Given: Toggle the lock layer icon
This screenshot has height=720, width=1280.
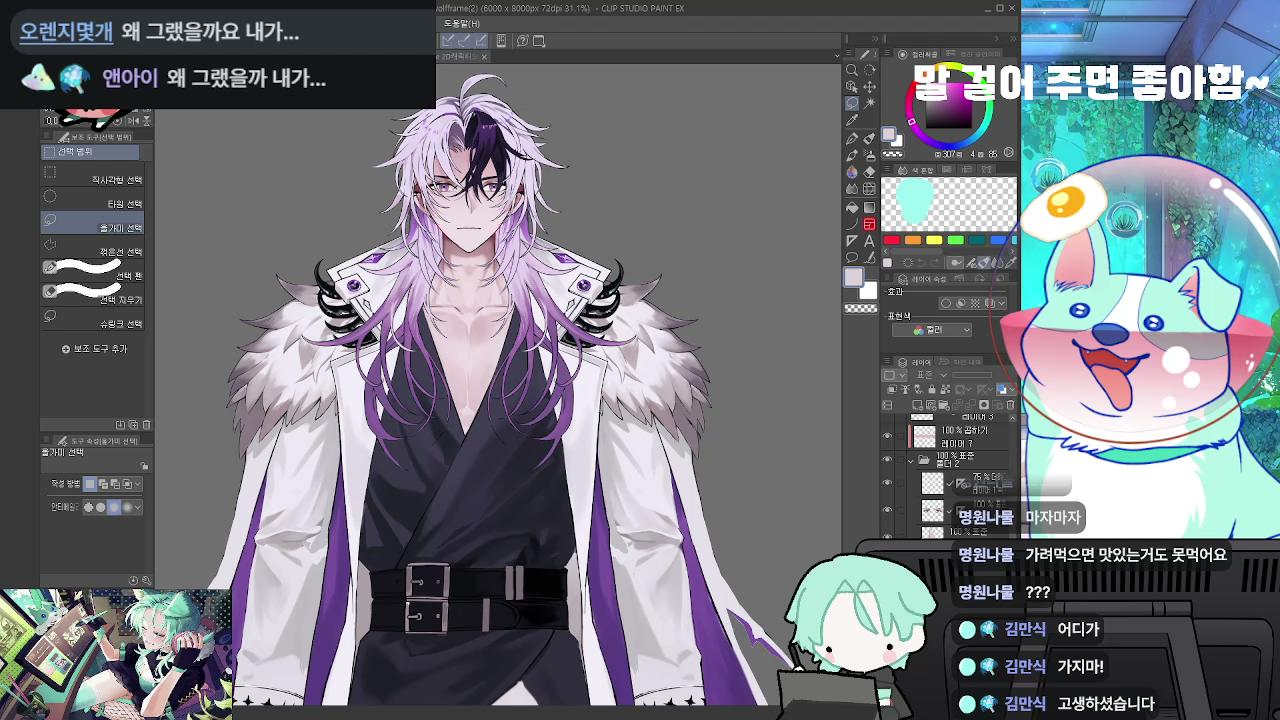Looking at the screenshot, I should point(932,389).
